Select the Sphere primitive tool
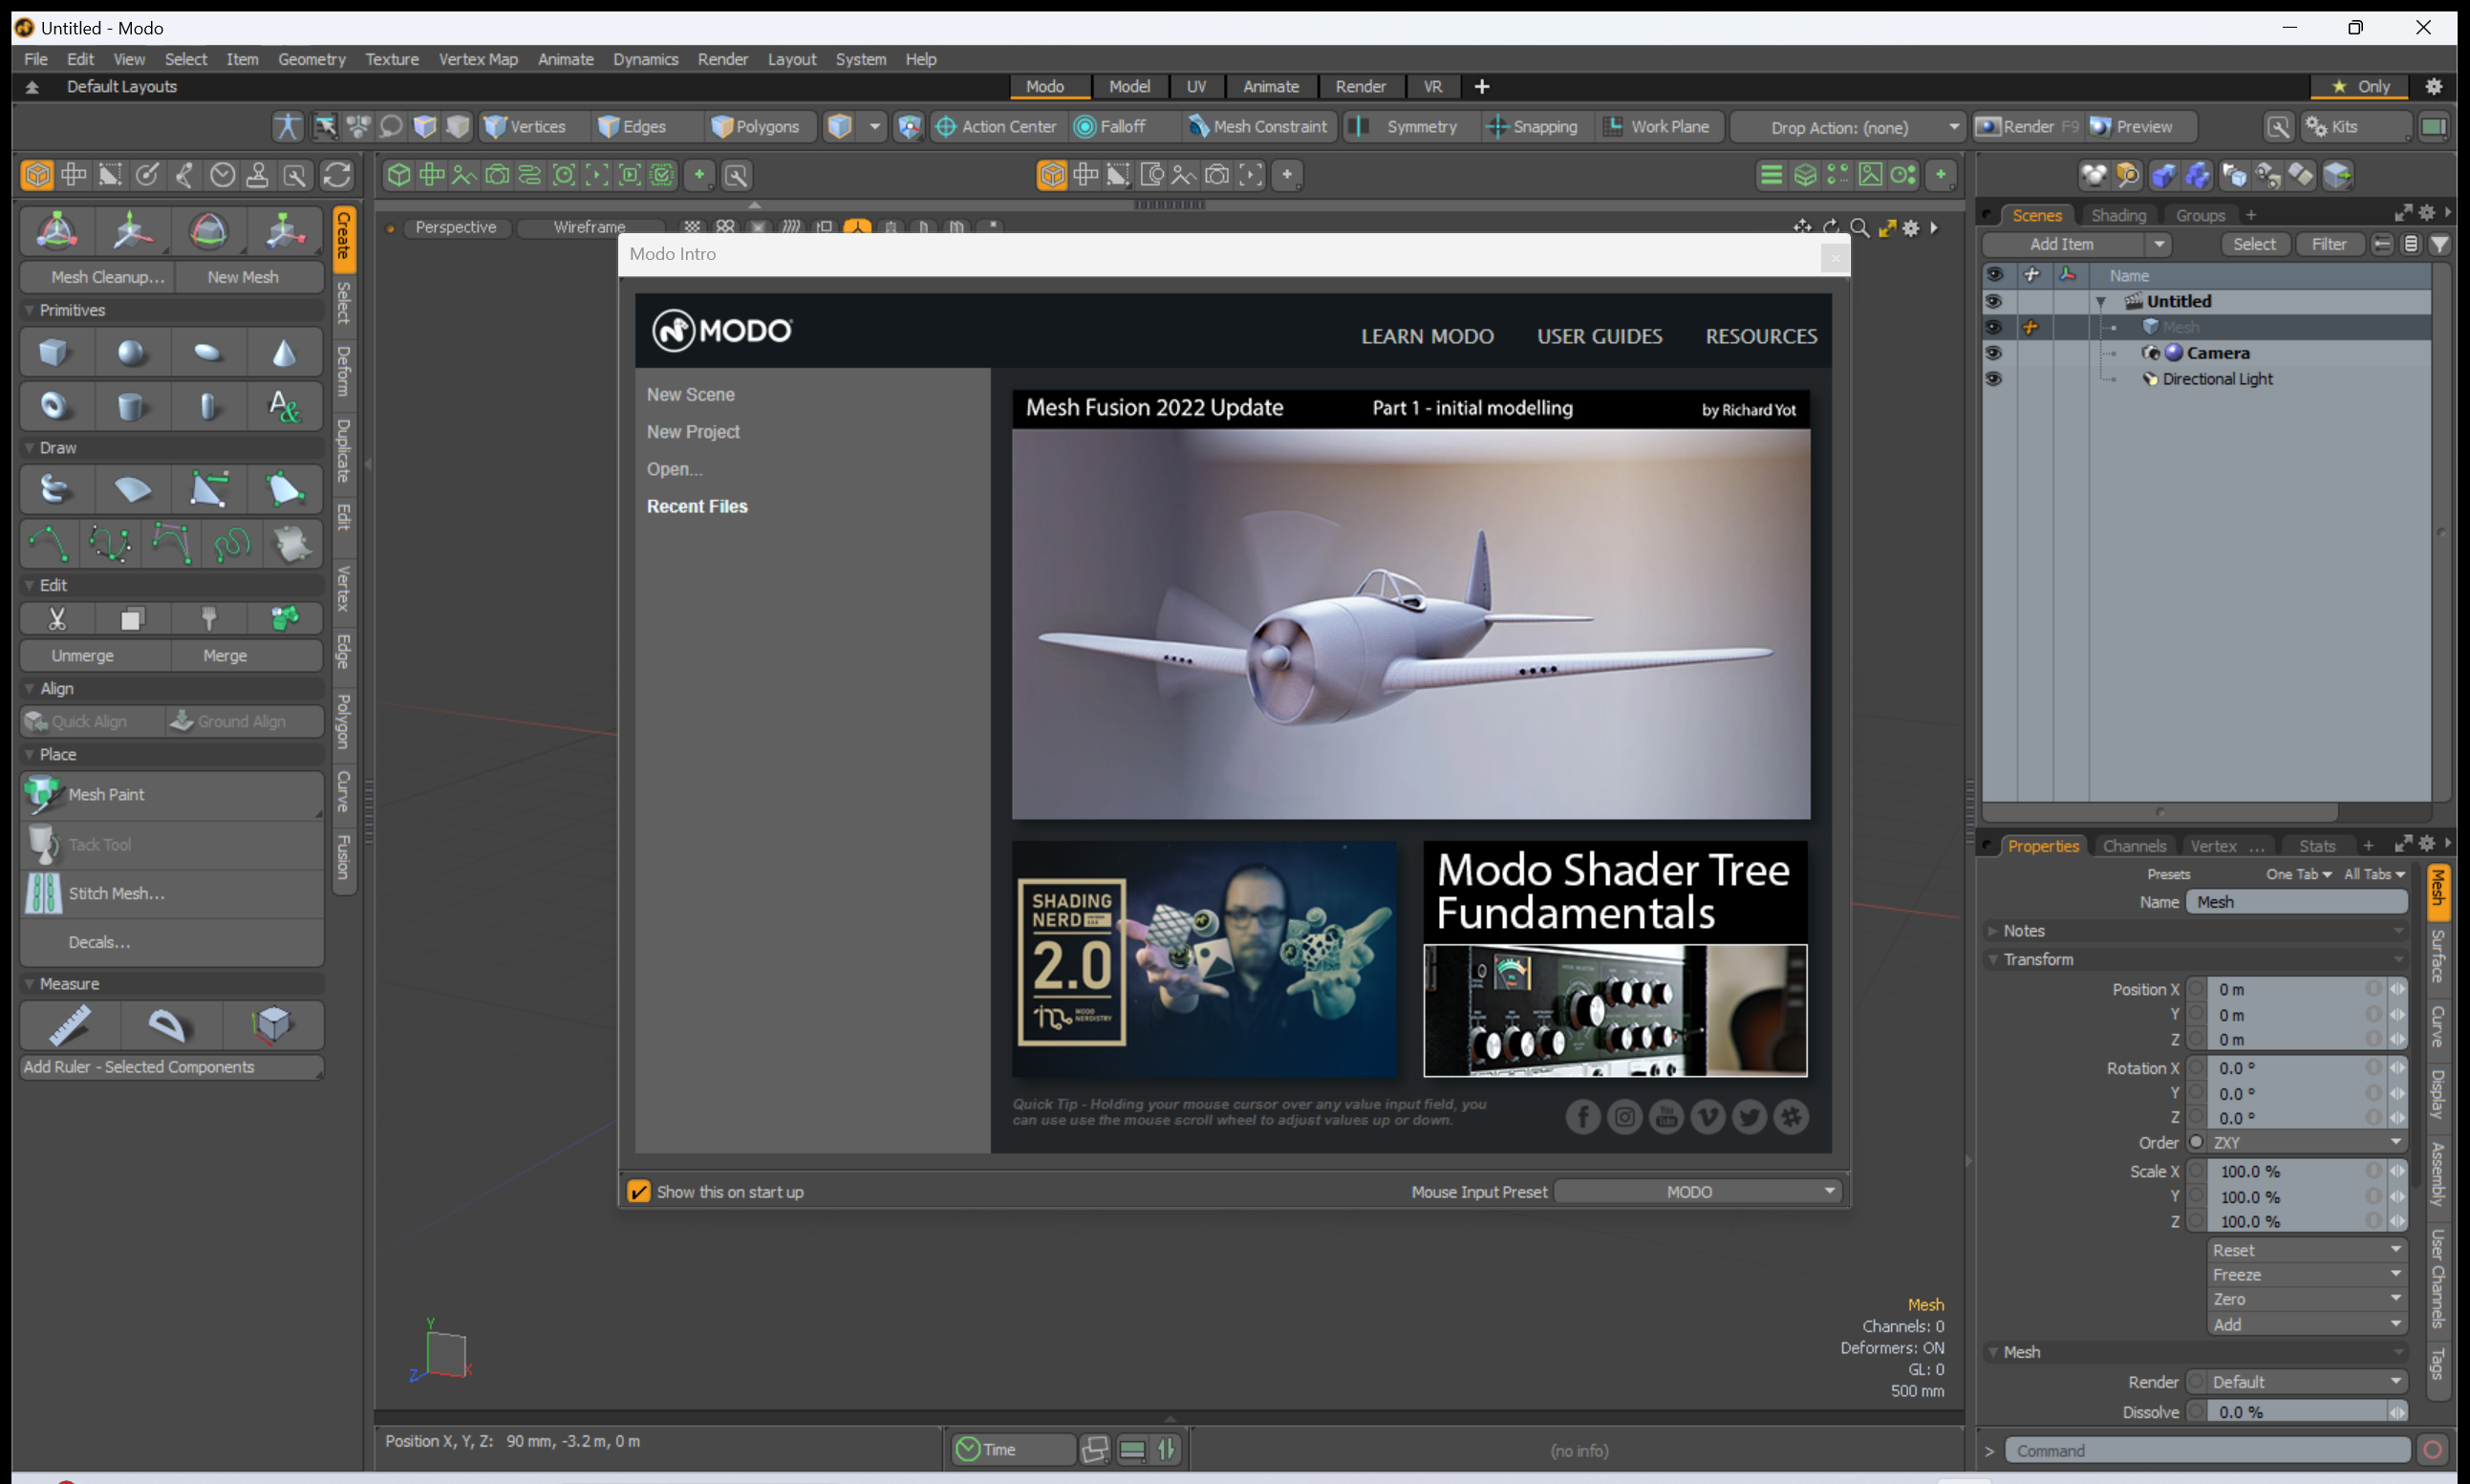The height and width of the screenshot is (1484, 2470). (131, 353)
